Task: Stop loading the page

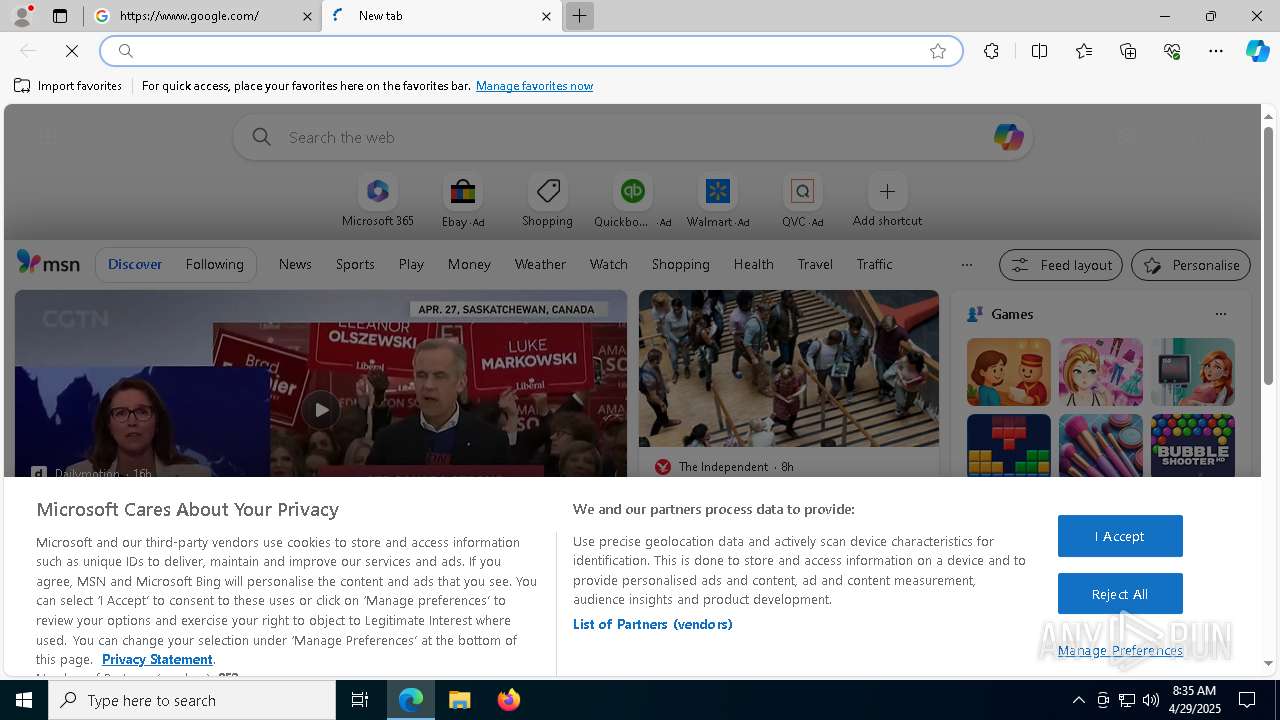Action: [x=72, y=51]
